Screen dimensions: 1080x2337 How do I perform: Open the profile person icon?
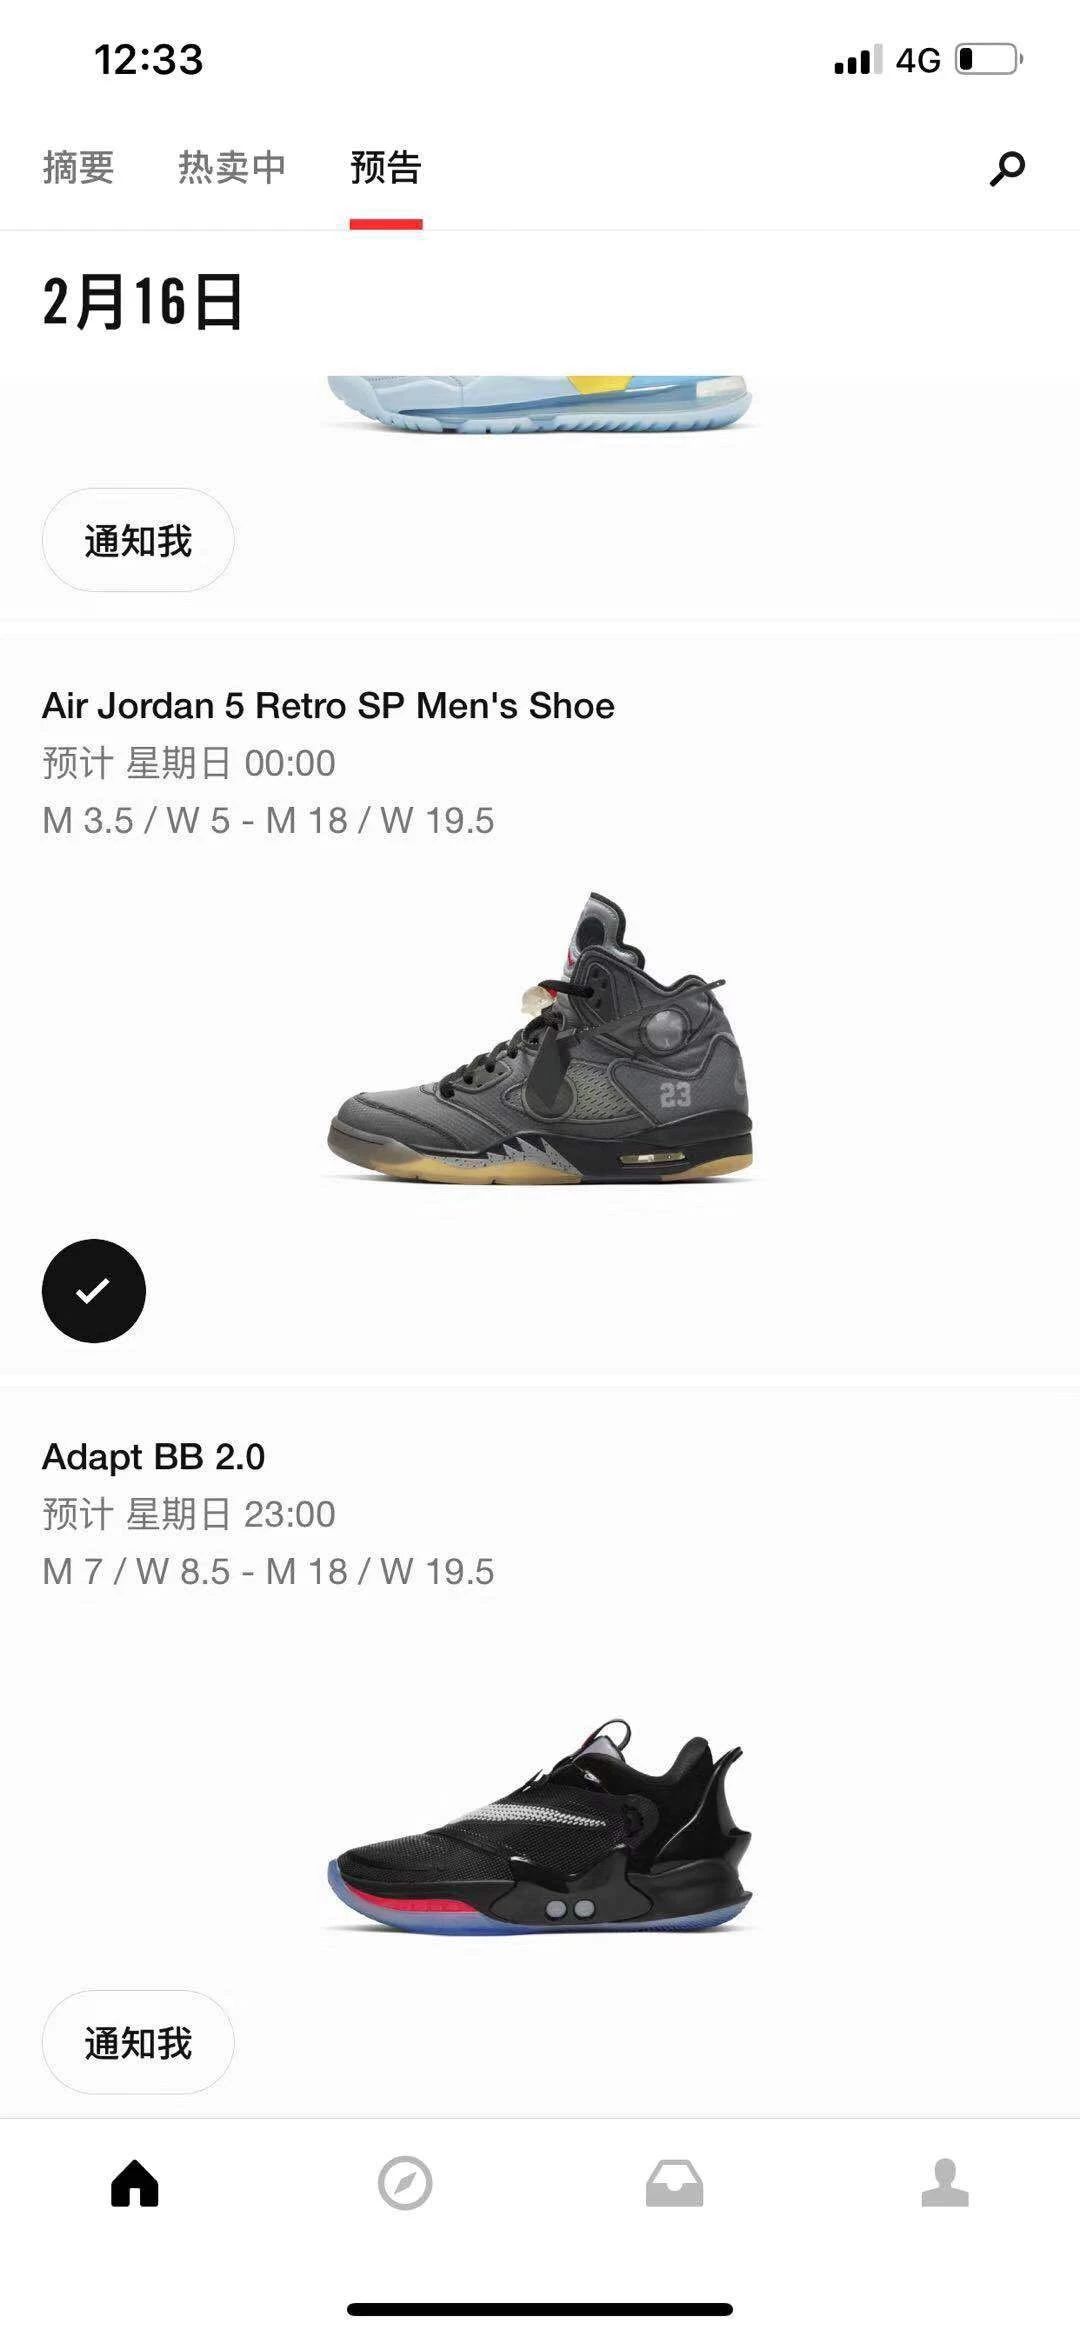pyautogui.click(x=945, y=2182)
